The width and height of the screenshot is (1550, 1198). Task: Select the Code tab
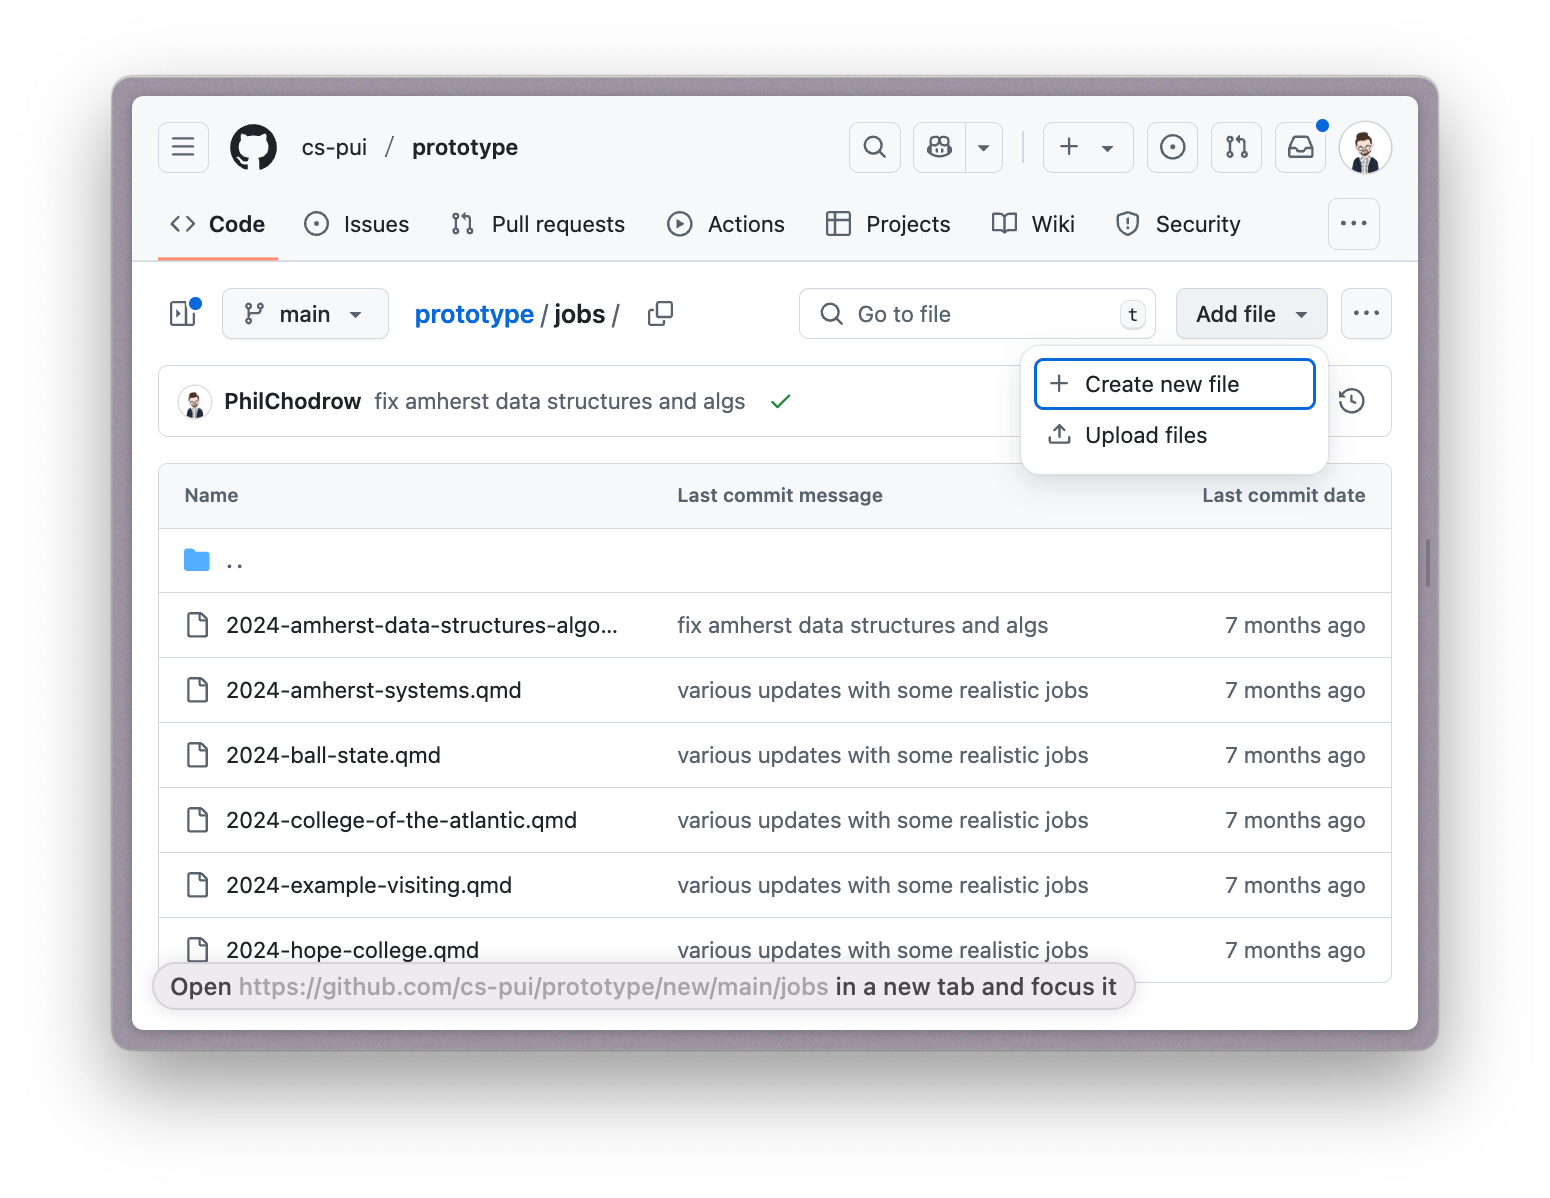pyautogui.click(x=217, y=224)
